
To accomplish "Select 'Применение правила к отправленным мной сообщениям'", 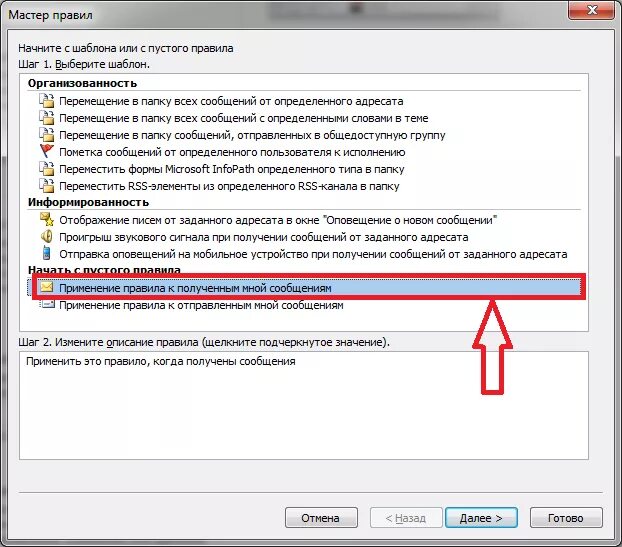I will pyautogui.click(x=201, y=305).
